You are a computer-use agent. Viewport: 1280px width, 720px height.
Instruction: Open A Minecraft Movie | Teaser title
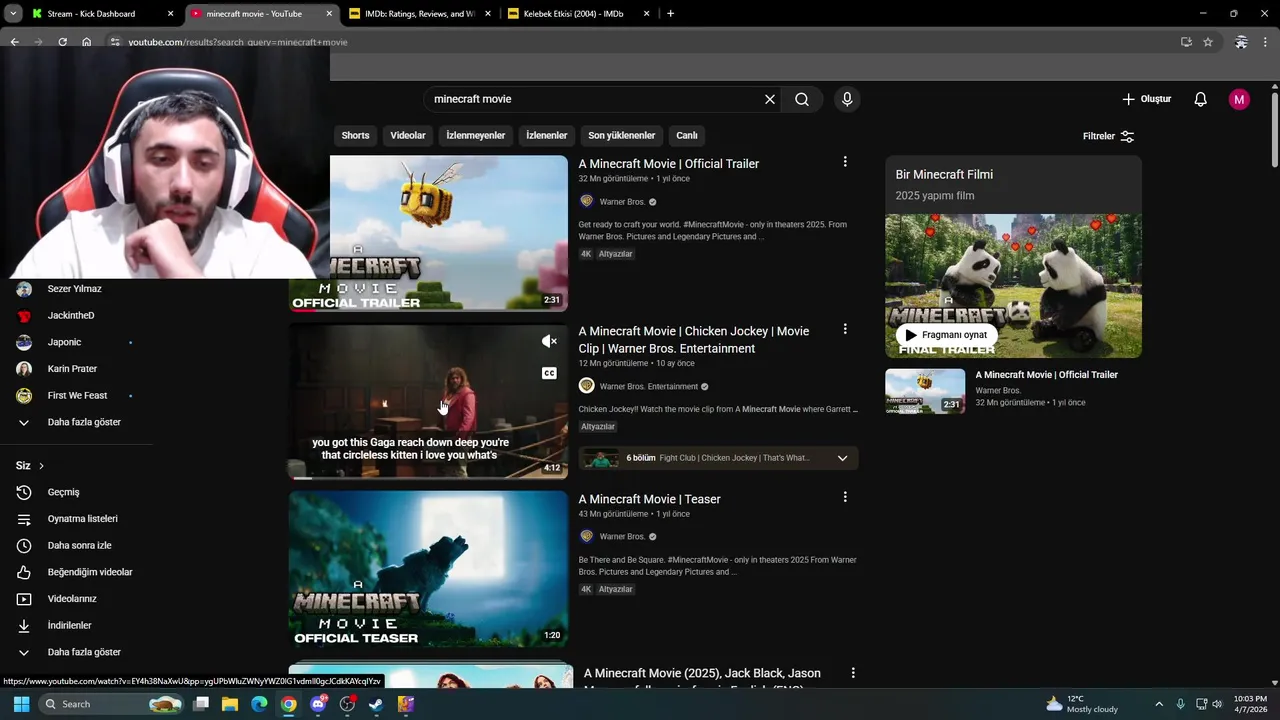pyautogui.click(x=649, y=499)
